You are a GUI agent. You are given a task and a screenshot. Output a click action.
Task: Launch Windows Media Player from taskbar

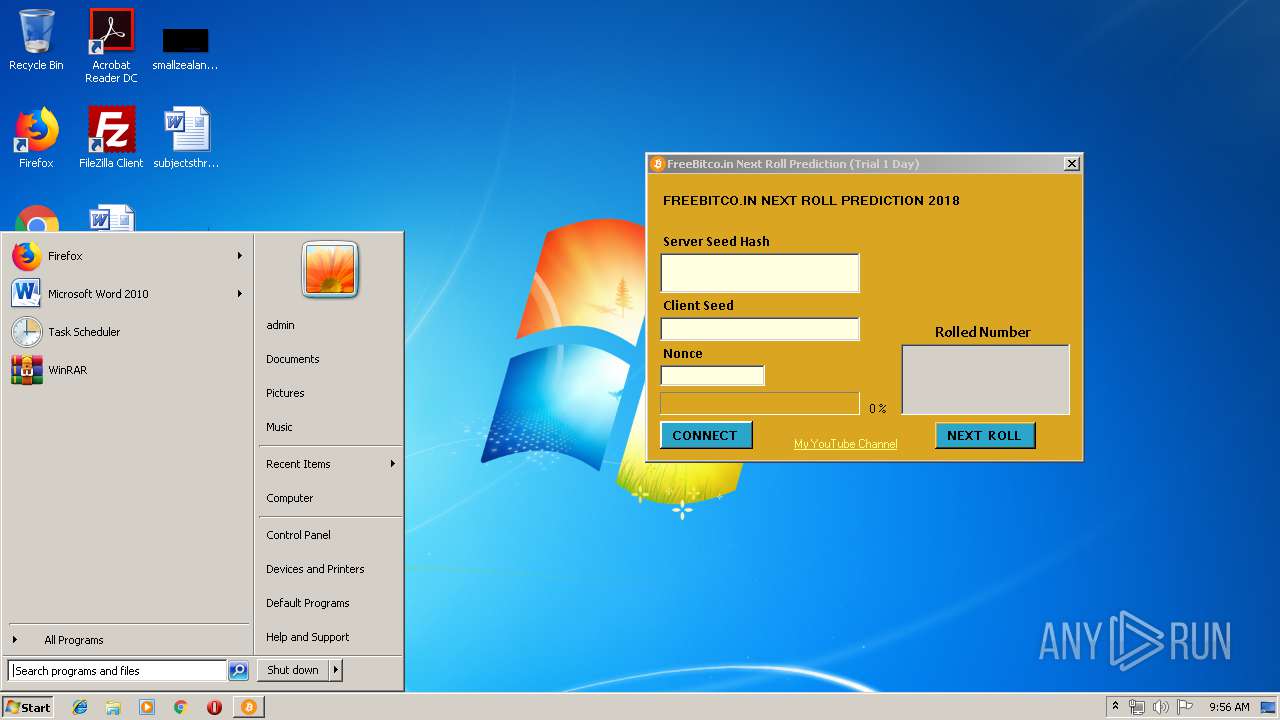[147, 707]
